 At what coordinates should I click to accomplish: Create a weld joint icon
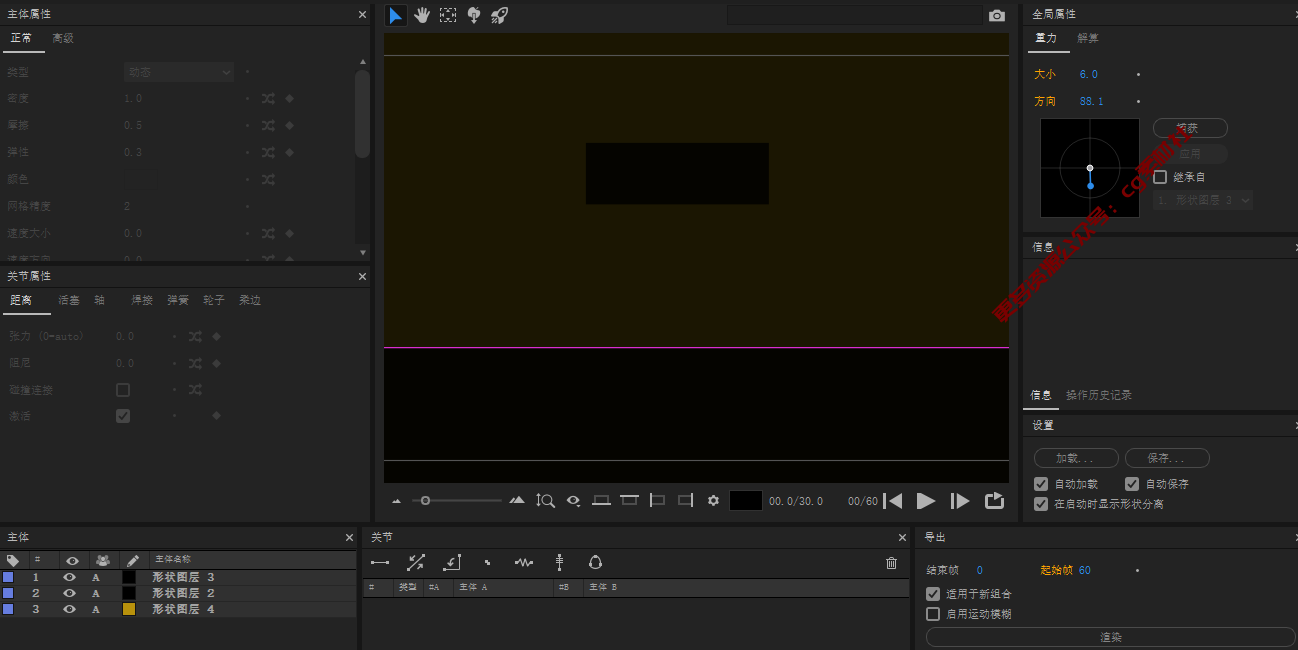pos(487,563)
